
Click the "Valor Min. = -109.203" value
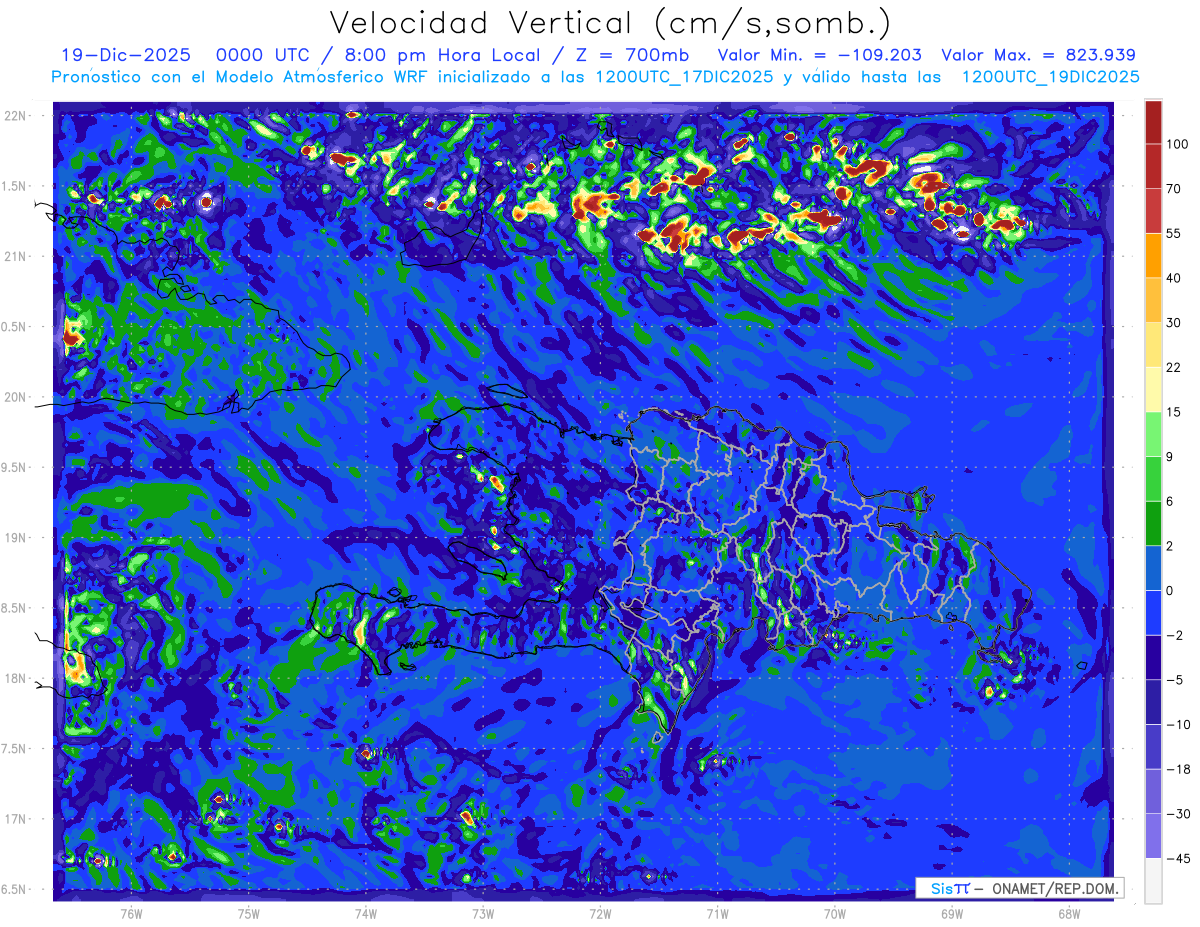tap(820, 55)
